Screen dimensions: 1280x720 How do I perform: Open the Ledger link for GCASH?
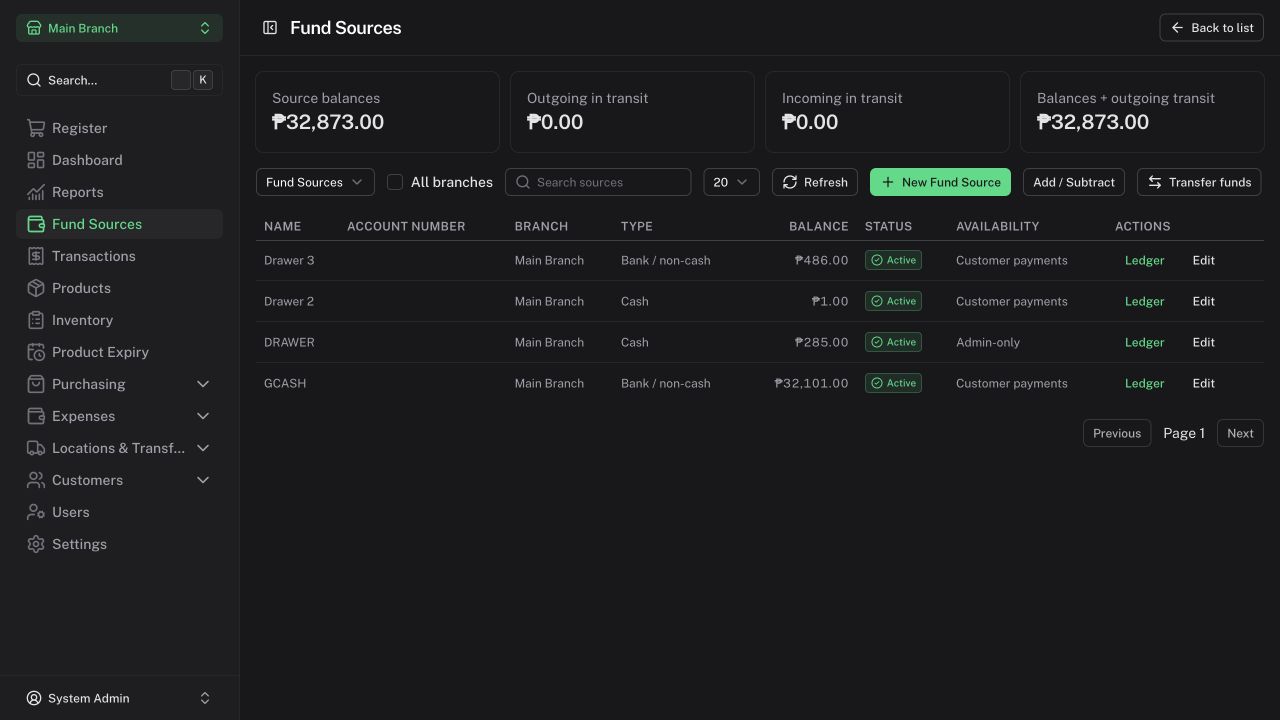1144,383
